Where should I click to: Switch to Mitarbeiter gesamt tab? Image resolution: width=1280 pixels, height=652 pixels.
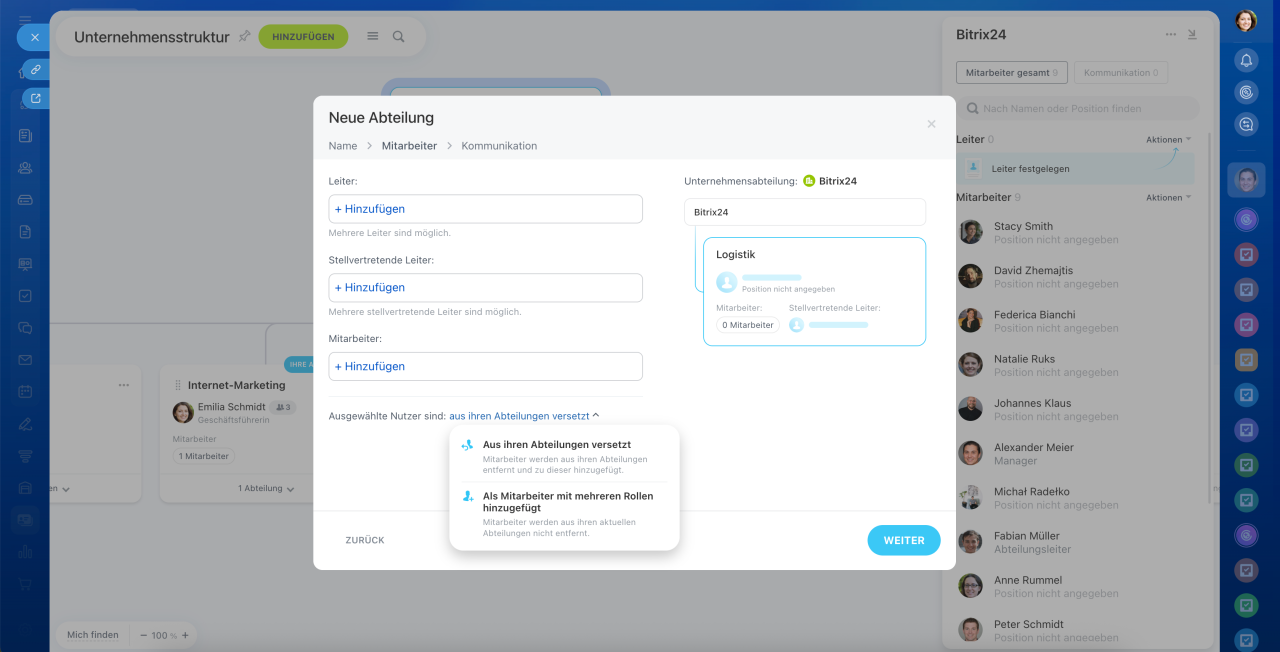pyautogui.click(x=1012, y=73)
